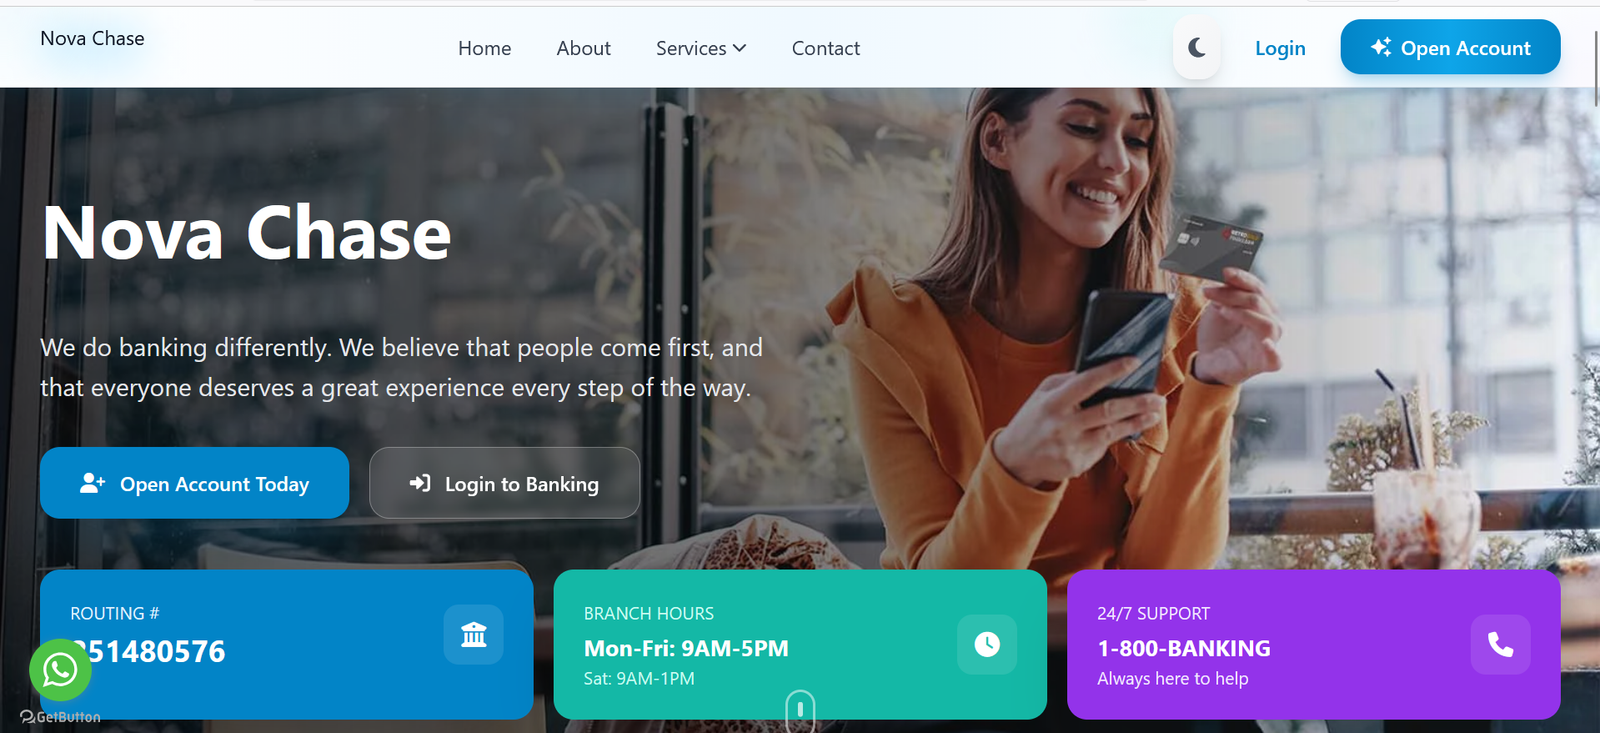The width and height of the screenshot is (1600, 733).
Task: Click the Open Account header button
Action: [1450, 47]
